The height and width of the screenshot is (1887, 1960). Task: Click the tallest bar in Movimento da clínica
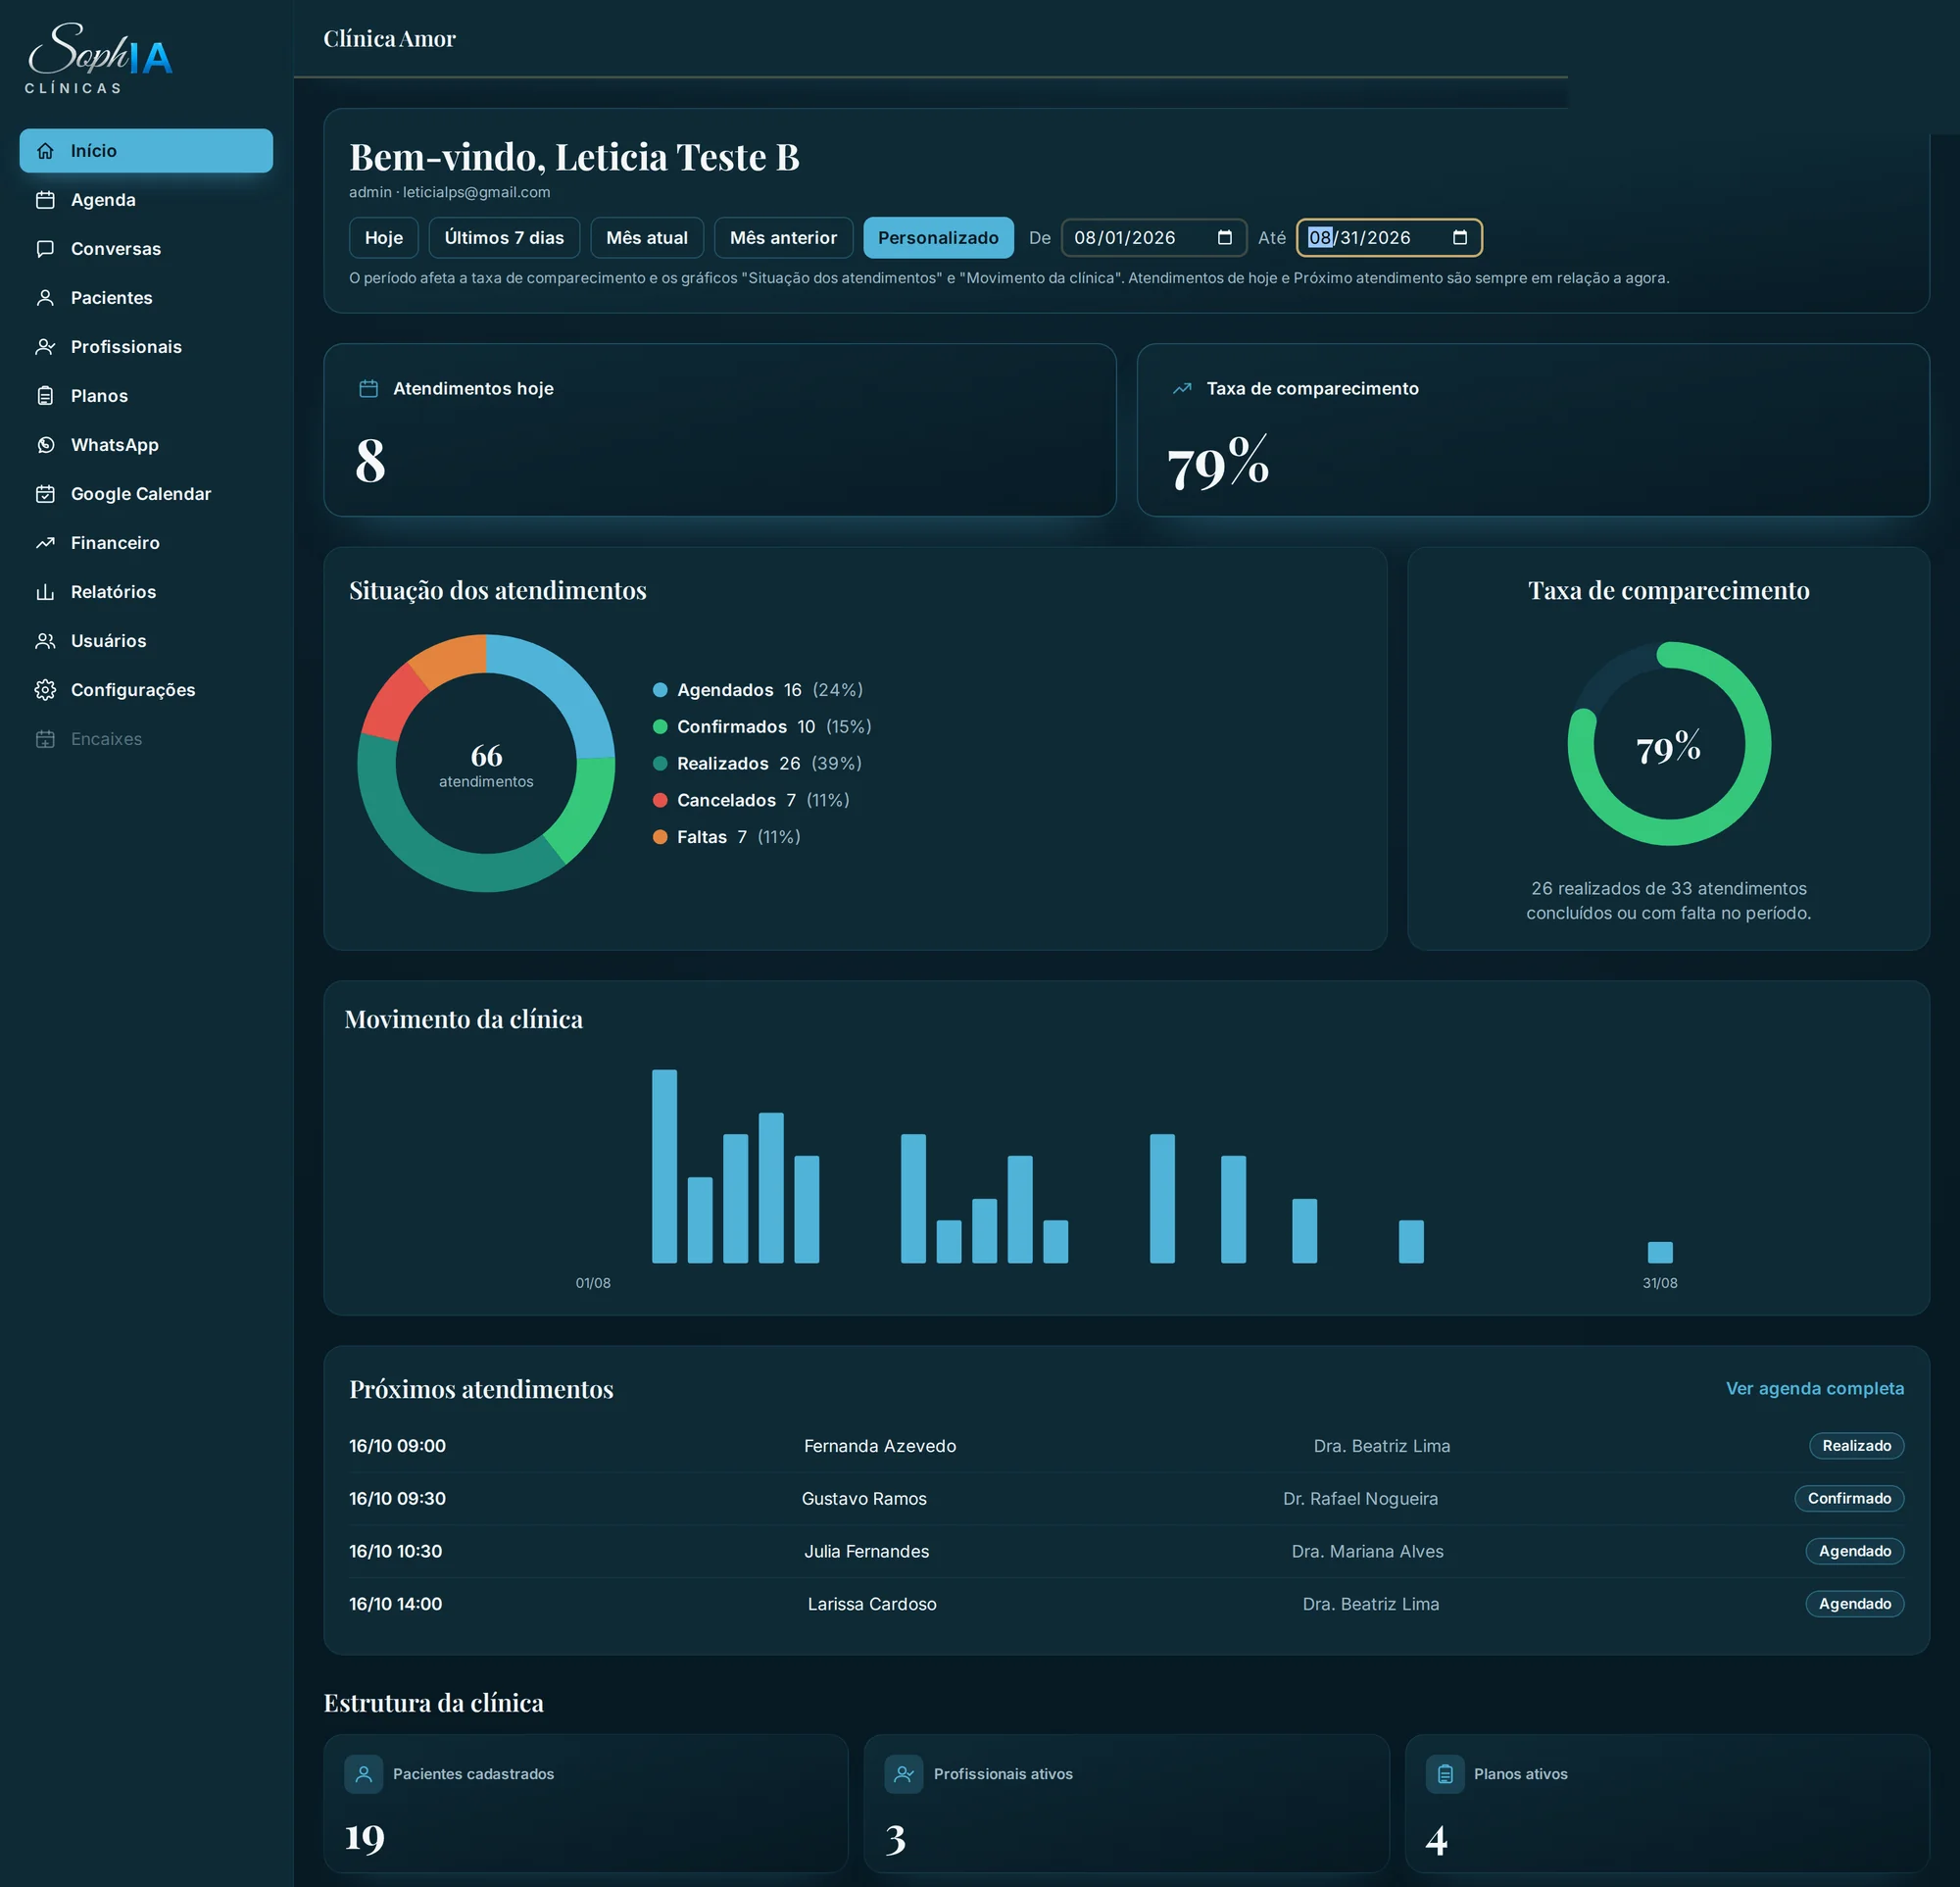click(x=664, y=1166)
